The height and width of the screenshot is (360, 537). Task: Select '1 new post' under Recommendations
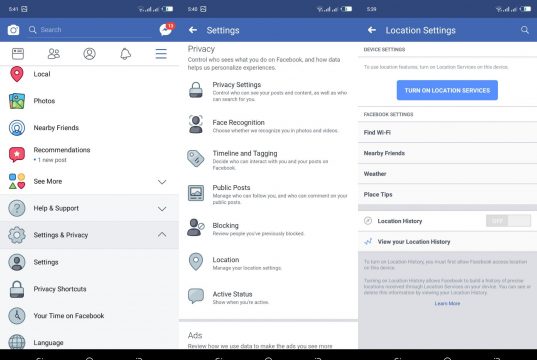[x=52, y=160]
